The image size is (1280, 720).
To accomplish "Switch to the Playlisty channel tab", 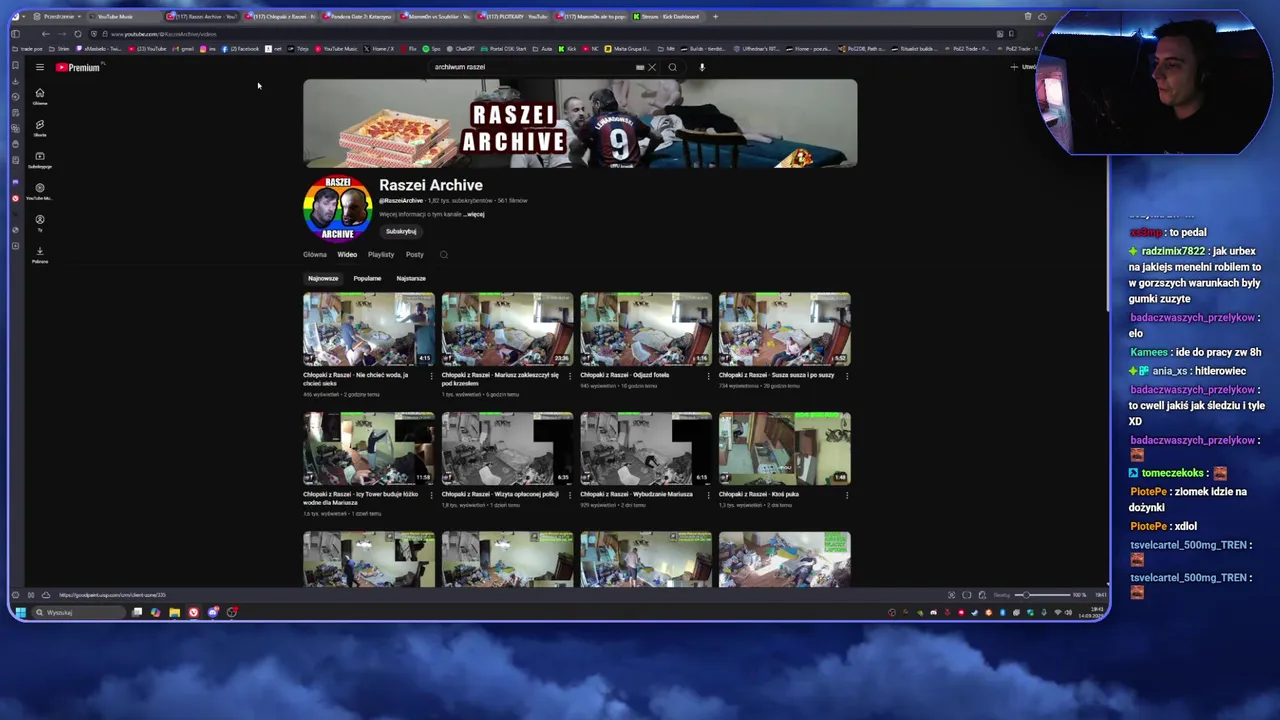I will tap(381, 254).
